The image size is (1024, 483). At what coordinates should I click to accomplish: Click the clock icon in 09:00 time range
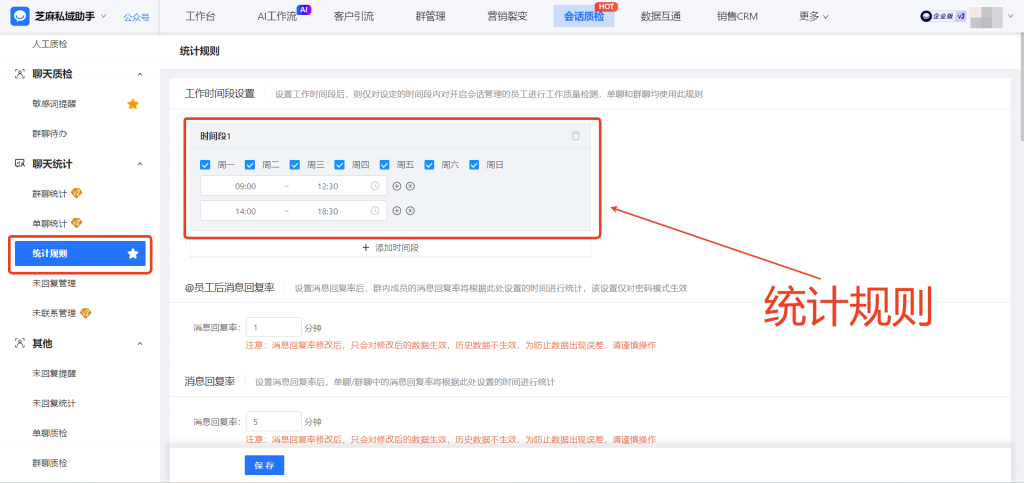[x=375, y=186]
